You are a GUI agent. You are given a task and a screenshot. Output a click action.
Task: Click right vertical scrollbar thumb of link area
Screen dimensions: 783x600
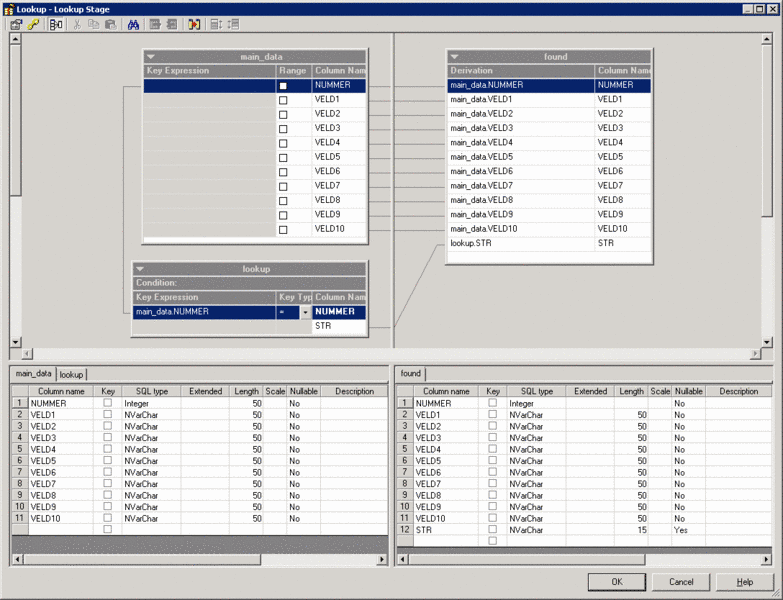coord(767,131)
